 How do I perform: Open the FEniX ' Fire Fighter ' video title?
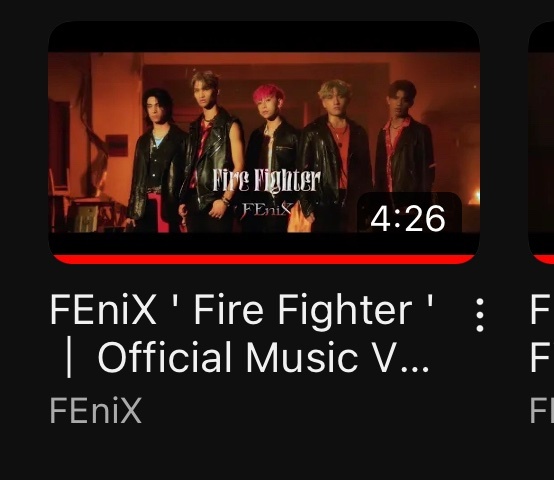tap(241, 333)
